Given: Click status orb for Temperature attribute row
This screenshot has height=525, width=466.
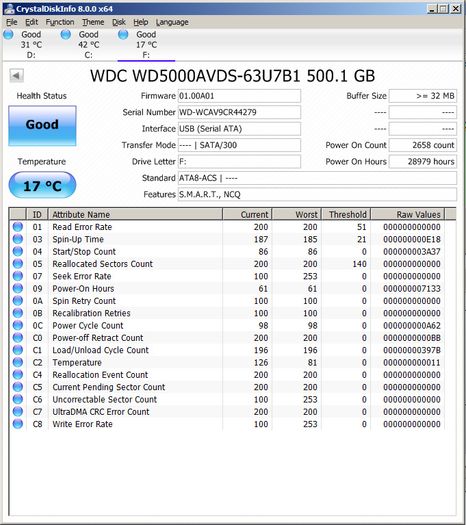Looking at the screenshot, I should 18,362.
